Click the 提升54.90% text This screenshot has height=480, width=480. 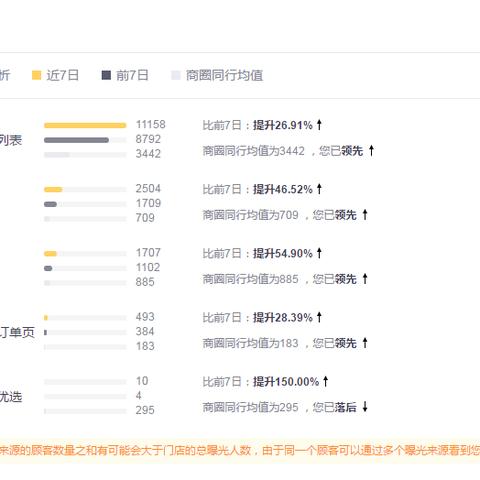tap(283, 254)
